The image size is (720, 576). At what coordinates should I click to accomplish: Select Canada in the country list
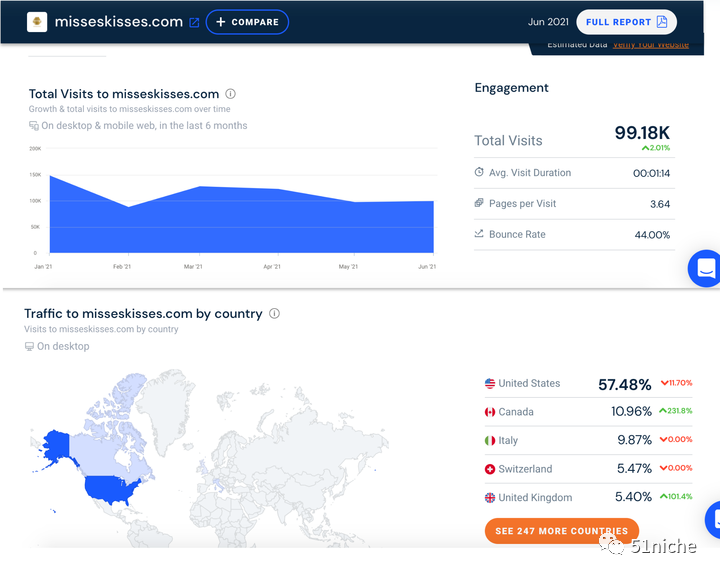(516, 412)
